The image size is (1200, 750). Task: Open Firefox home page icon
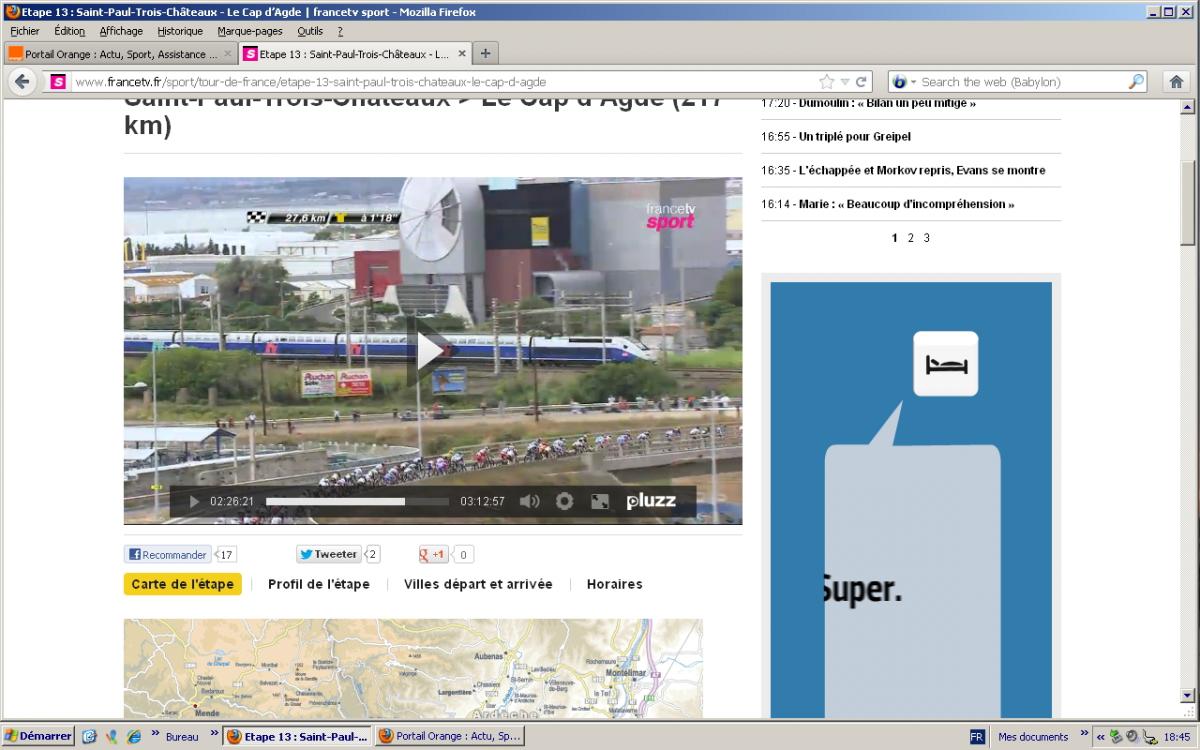coord(1177,82)
